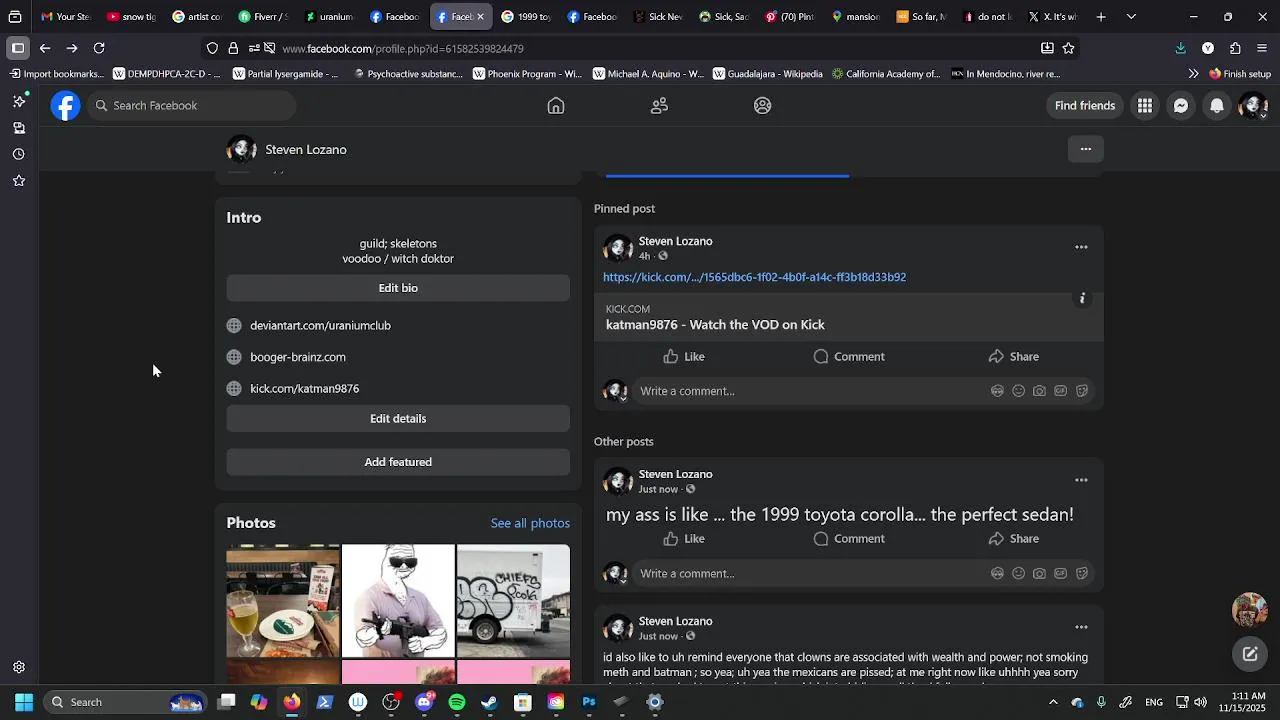
Task: Open the notifications bell
Action: [x=1217, y=106]
